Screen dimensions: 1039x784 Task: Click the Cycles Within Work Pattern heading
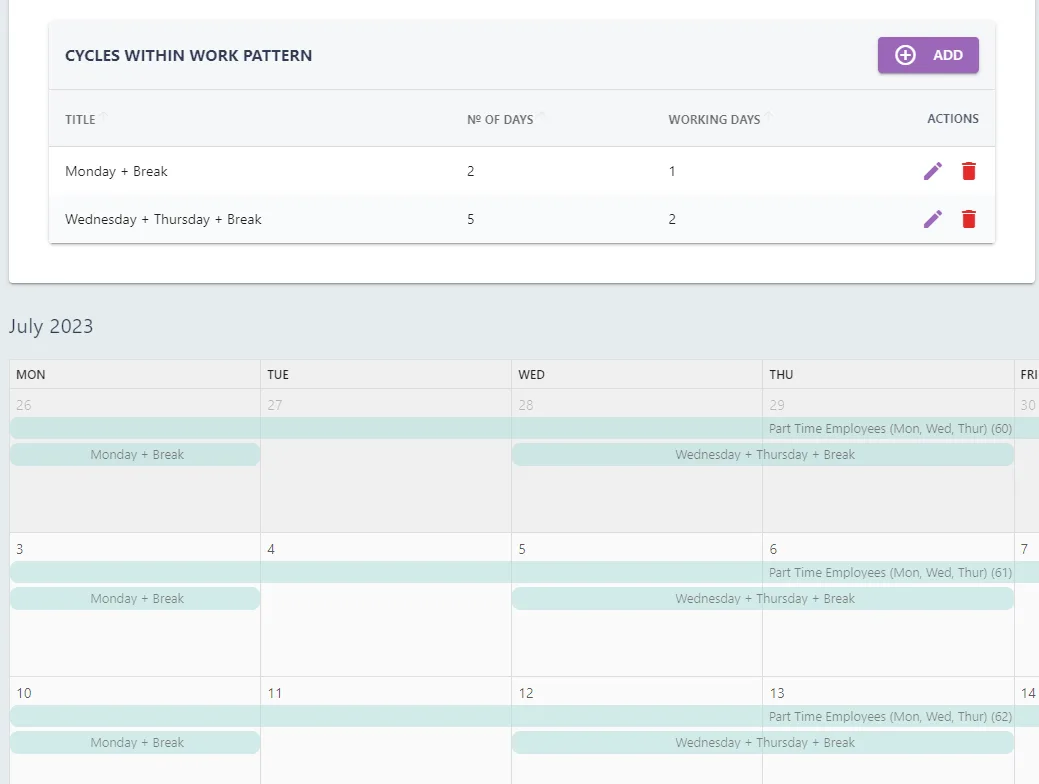click(x=188, y=55)
